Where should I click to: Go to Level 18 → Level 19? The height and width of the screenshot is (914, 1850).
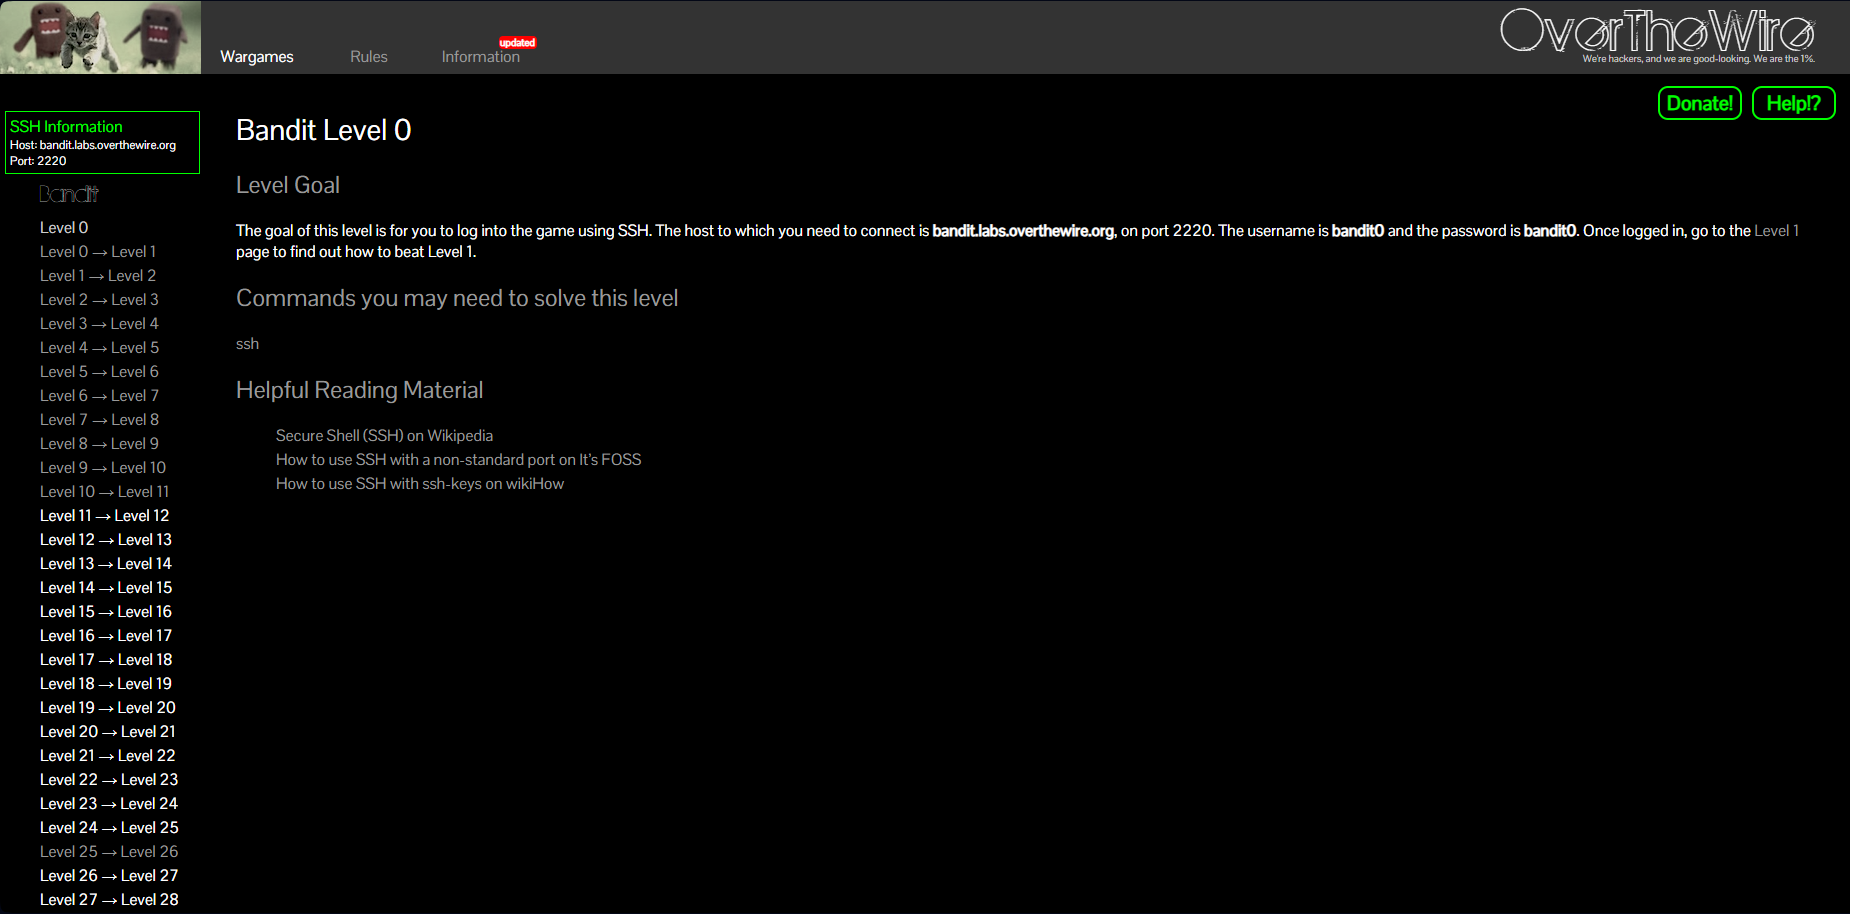pos(106,684)
